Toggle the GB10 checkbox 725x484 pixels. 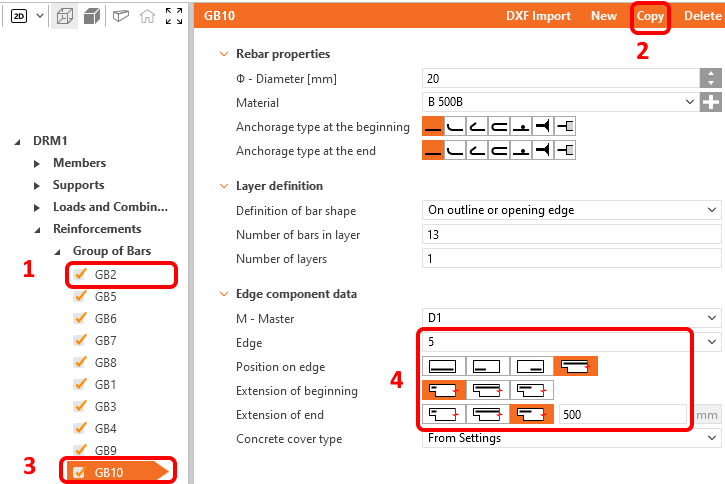pos(80,472)
